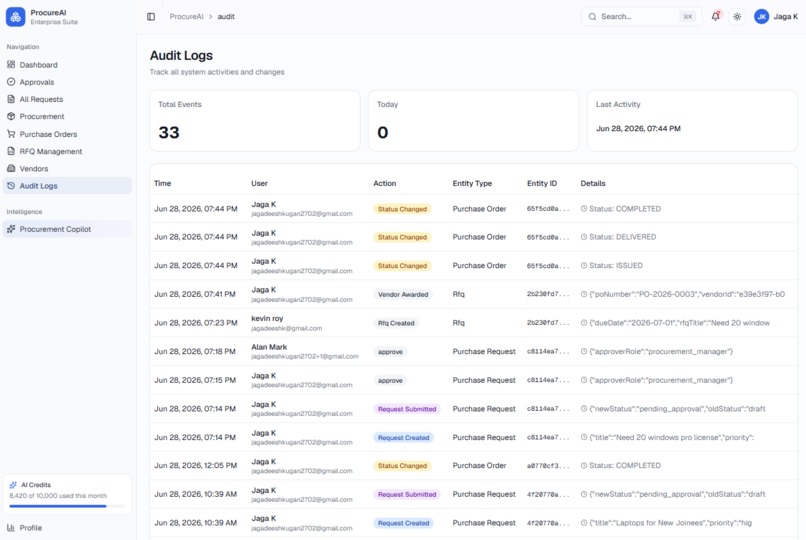Click the ProcureAI breadcrumb link
The height and width of the screenshot is (540, 806).
187,16
